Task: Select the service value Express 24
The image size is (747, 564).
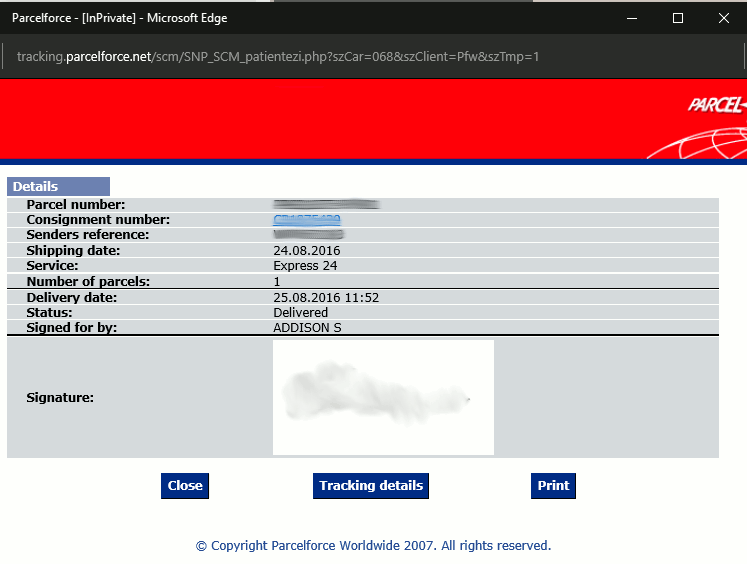Action: (x=305, y=265)
